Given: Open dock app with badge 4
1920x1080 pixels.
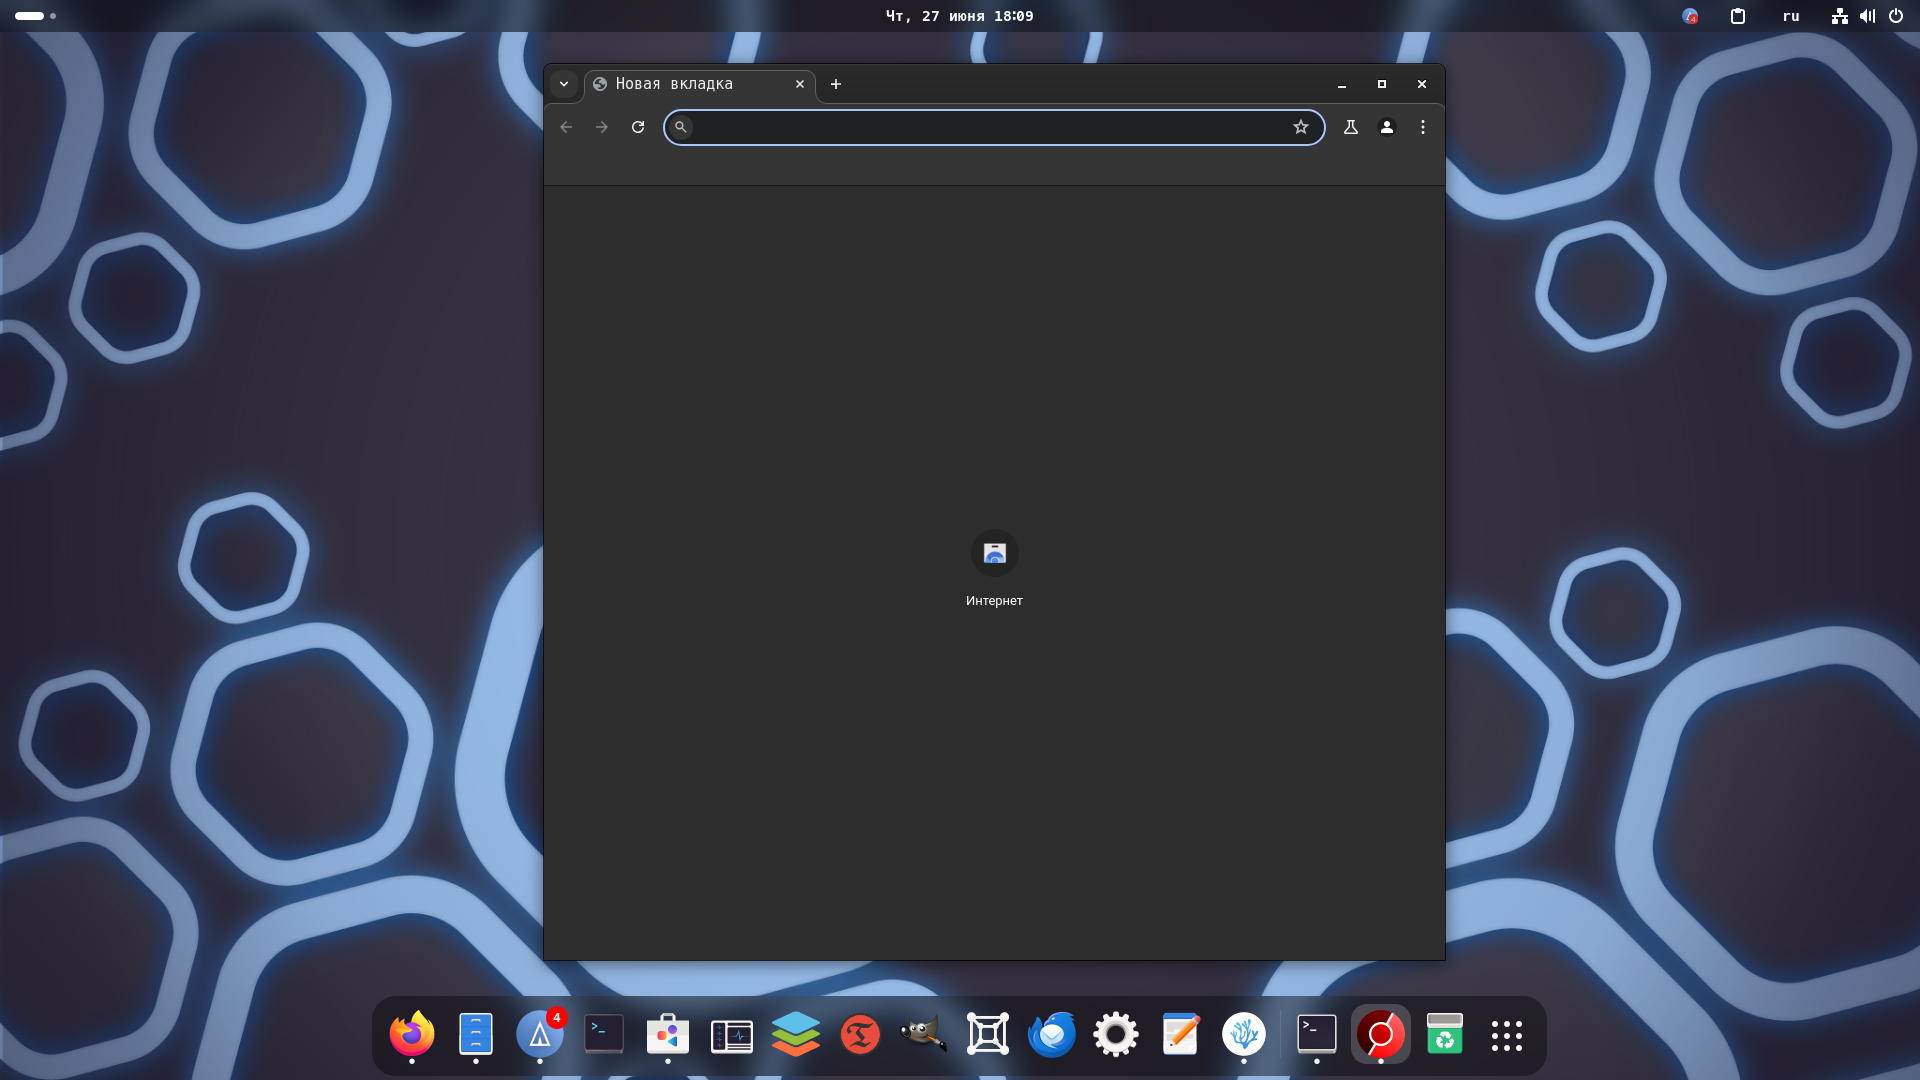Looking at the screenshot, I should pyautogui.click(x=540, y=1034).
